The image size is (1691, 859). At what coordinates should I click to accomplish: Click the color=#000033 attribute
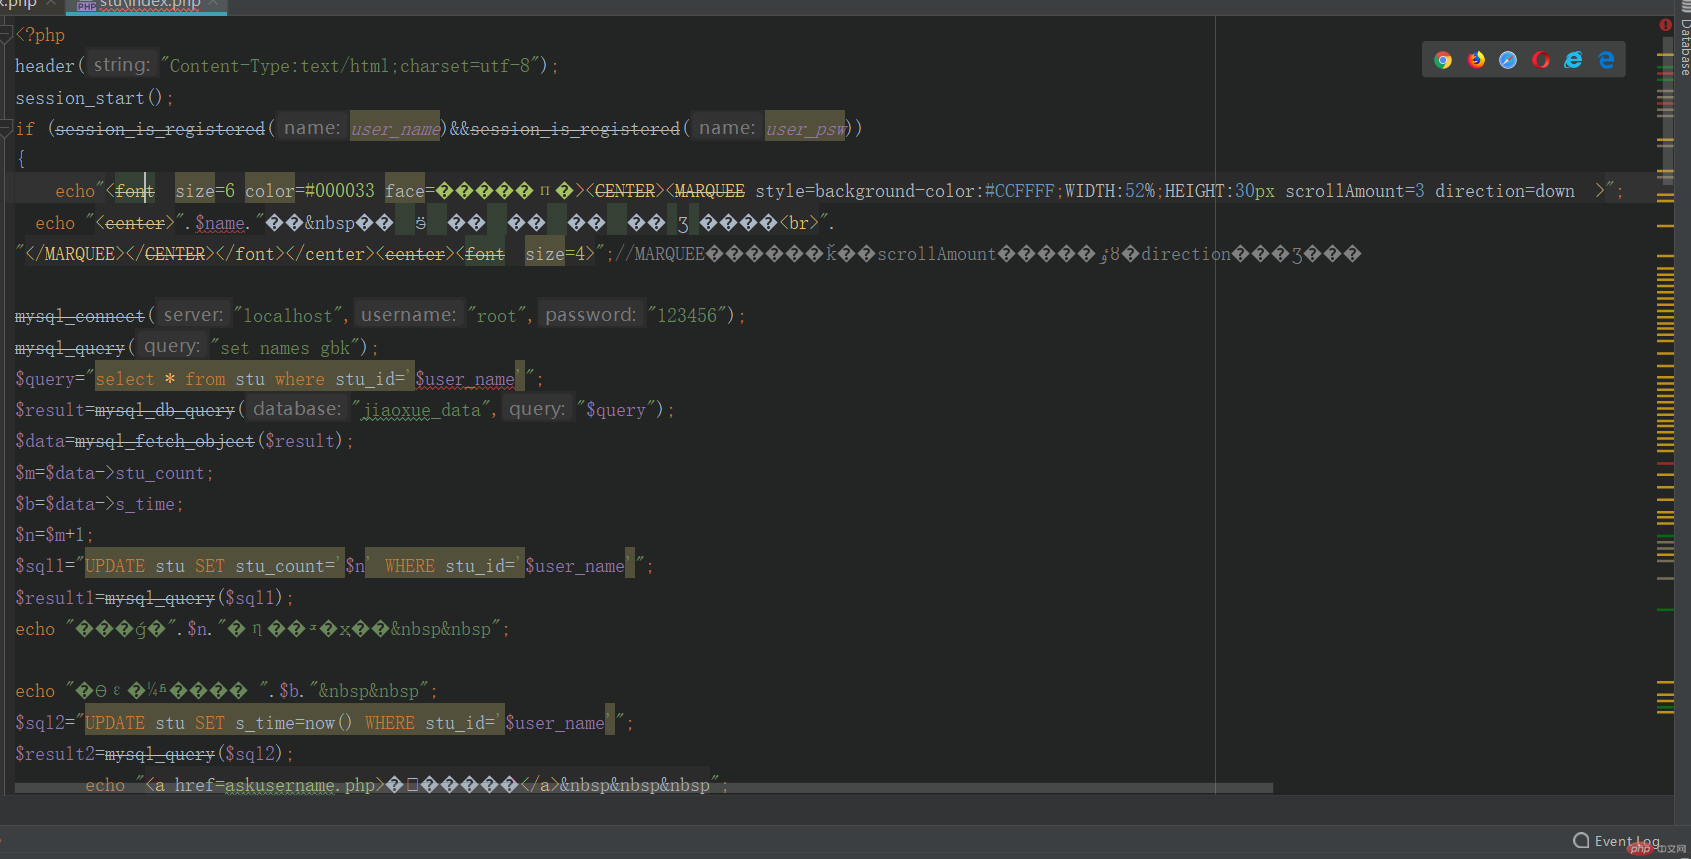click(x=310, y=191)
